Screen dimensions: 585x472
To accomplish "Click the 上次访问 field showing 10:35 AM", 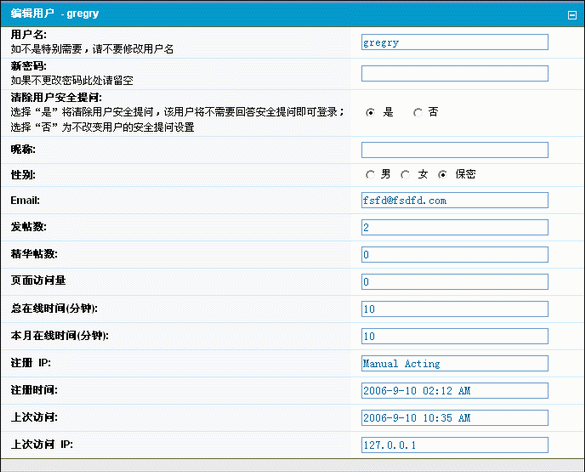I will click(x=455, y=418).
